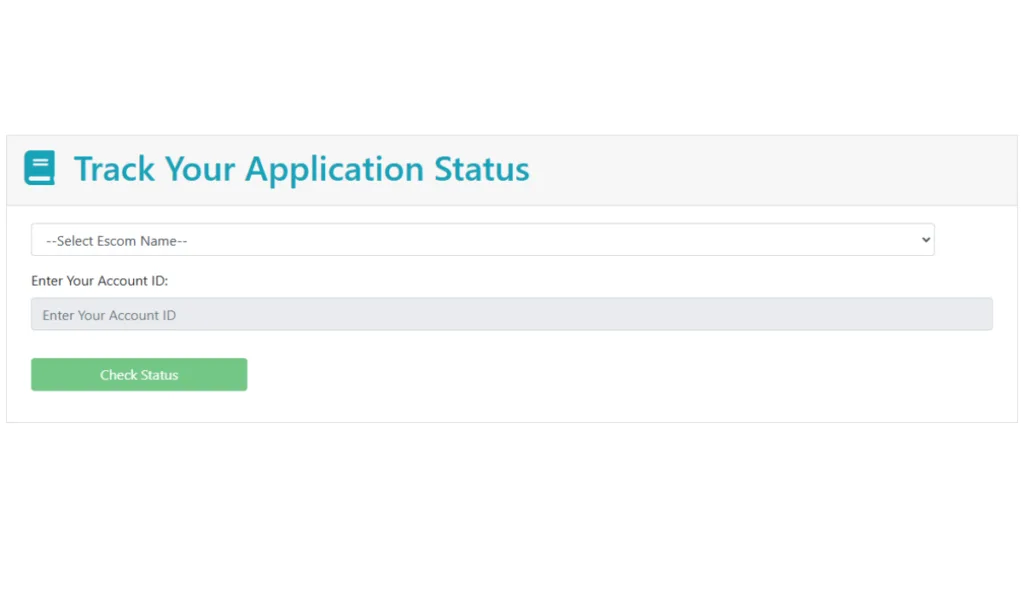Click the Enter Your Account ID: label
The image size is (1024, 597).
tap(99, 281)
